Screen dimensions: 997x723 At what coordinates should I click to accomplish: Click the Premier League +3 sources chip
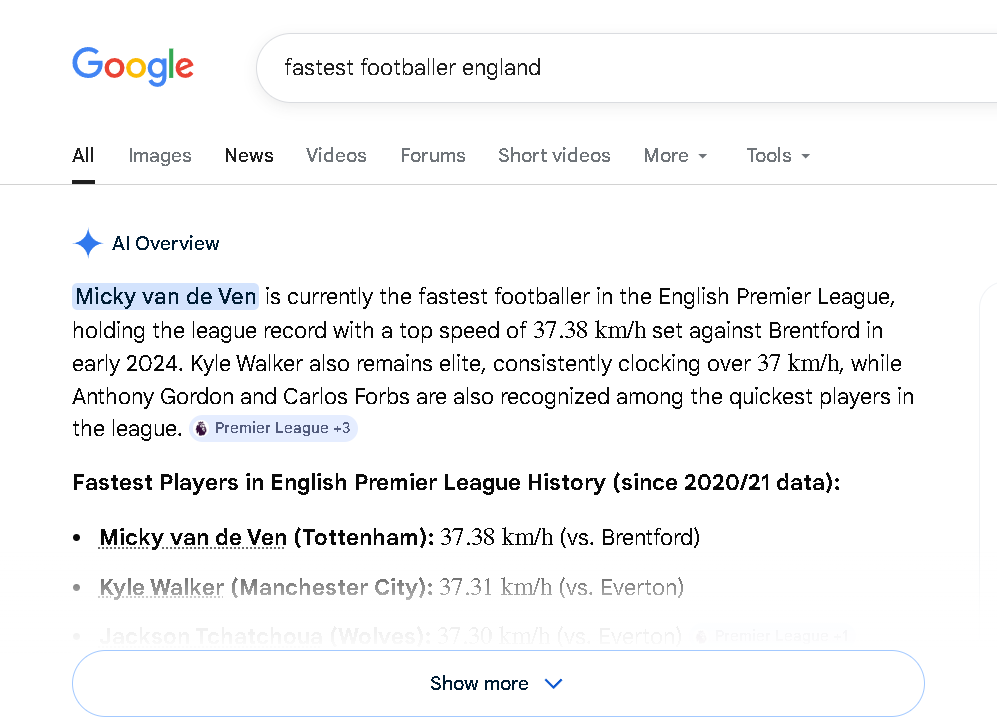coord(273,428)
